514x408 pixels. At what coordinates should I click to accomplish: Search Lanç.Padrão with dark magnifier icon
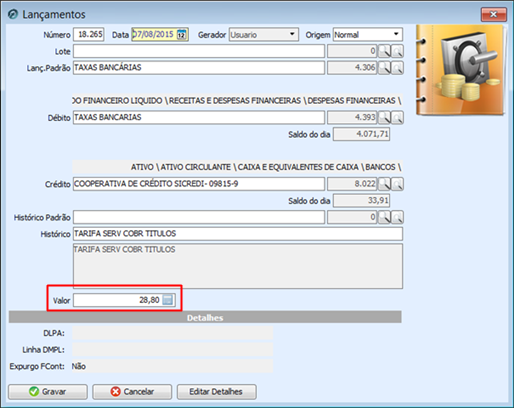(x=384, y=68)
